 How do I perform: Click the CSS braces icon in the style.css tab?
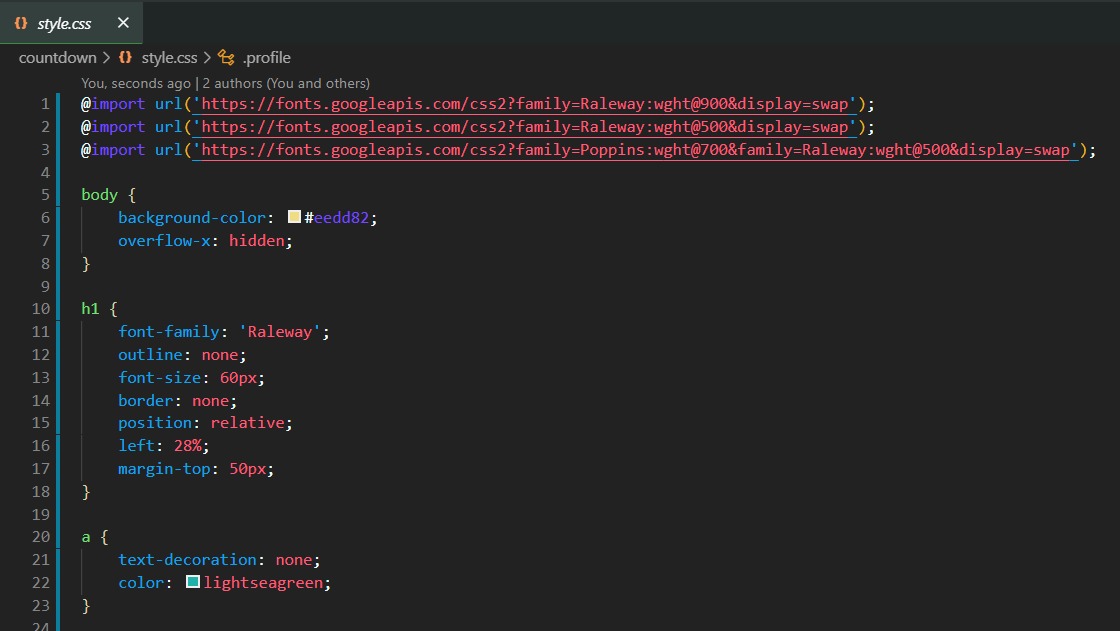click(x=21, y=23)
